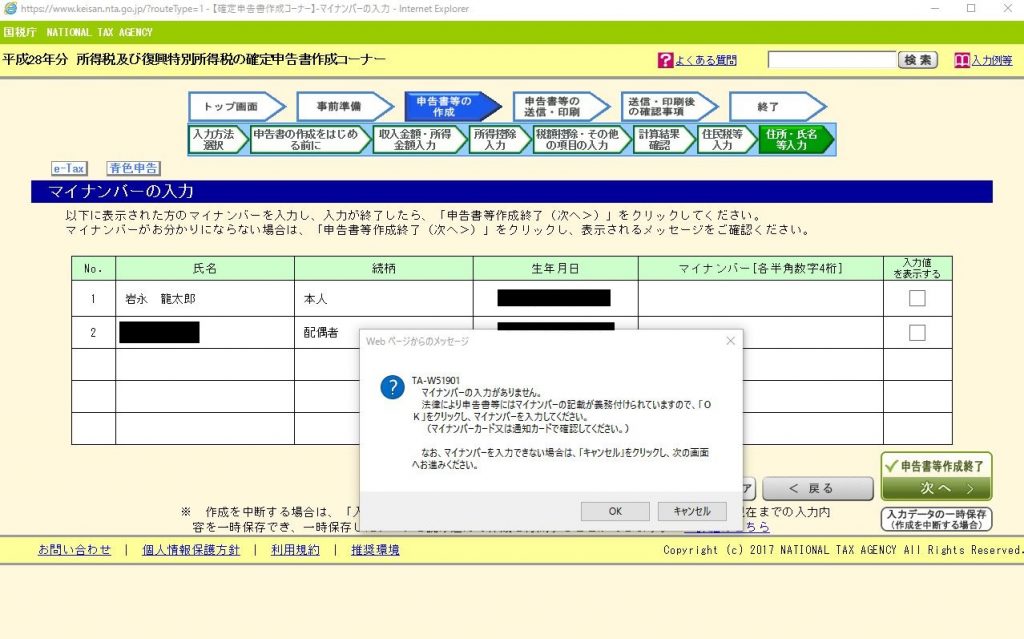1024x639 pixels.
Task: Click the e-Tax badge
Action: pyautogui.click(x=70, y=169)
